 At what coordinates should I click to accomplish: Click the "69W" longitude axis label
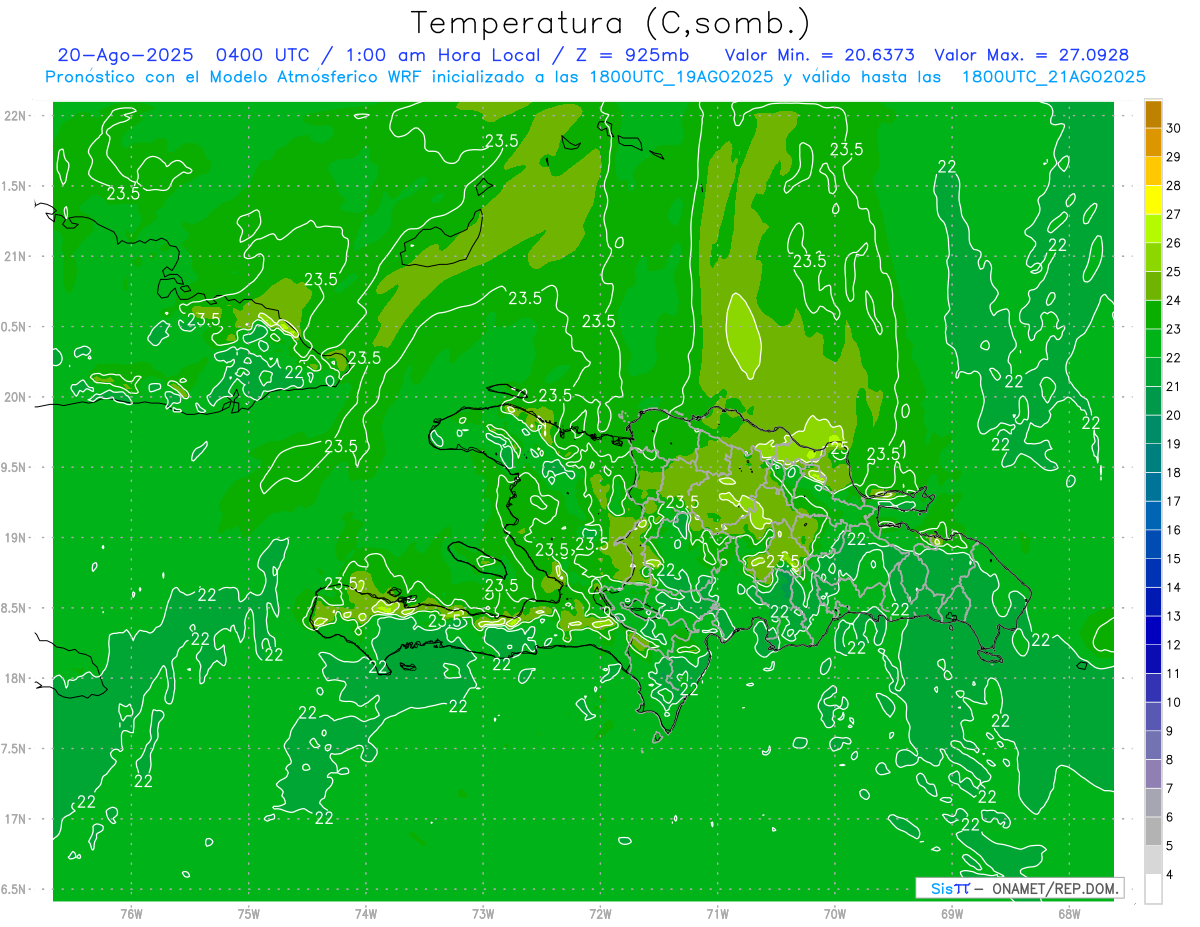pyautogui.click(x=952, y=914)
